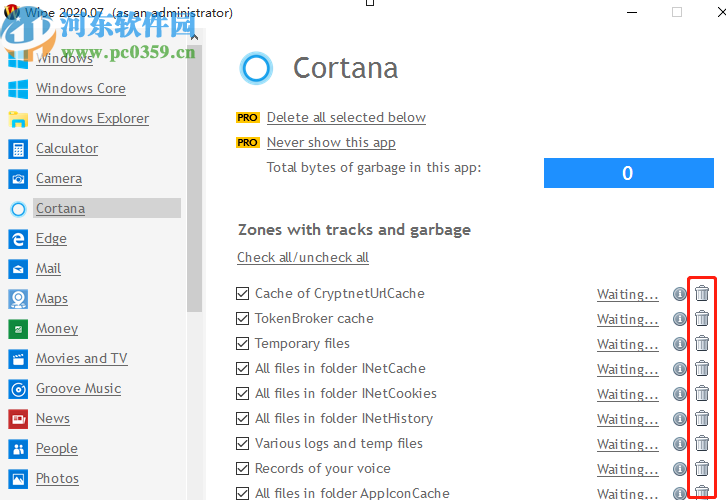This screenshot has height=500, width=726.
Task: Delete Temporary files via trash icon
Action: tap(702, 343)
